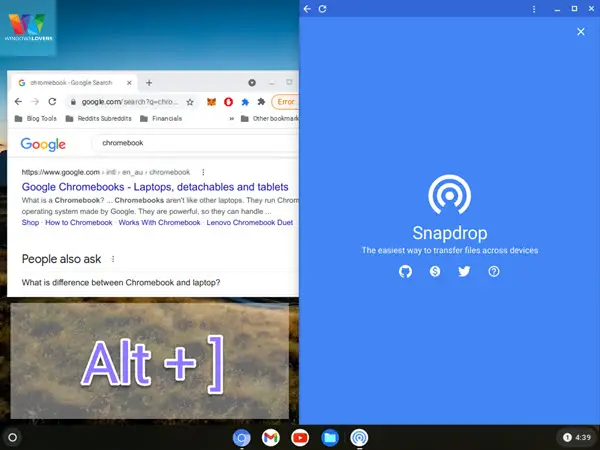600x450 pixels.
Task: Click the blue puzzle extension icon
Action: click(x=245, y=102)
